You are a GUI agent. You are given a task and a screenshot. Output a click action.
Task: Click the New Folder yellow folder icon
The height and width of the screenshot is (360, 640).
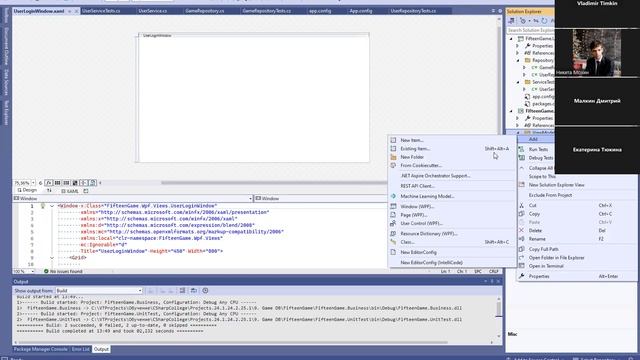393,157
